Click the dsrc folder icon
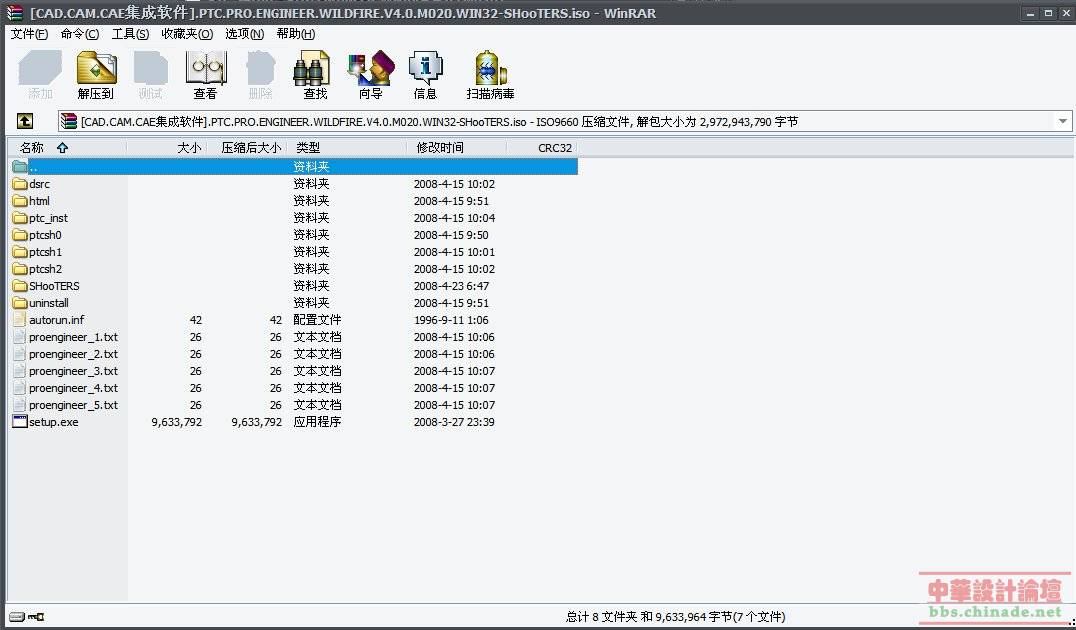The height and width of the screenshot is (630, 1076). click(x=20, y=184)
